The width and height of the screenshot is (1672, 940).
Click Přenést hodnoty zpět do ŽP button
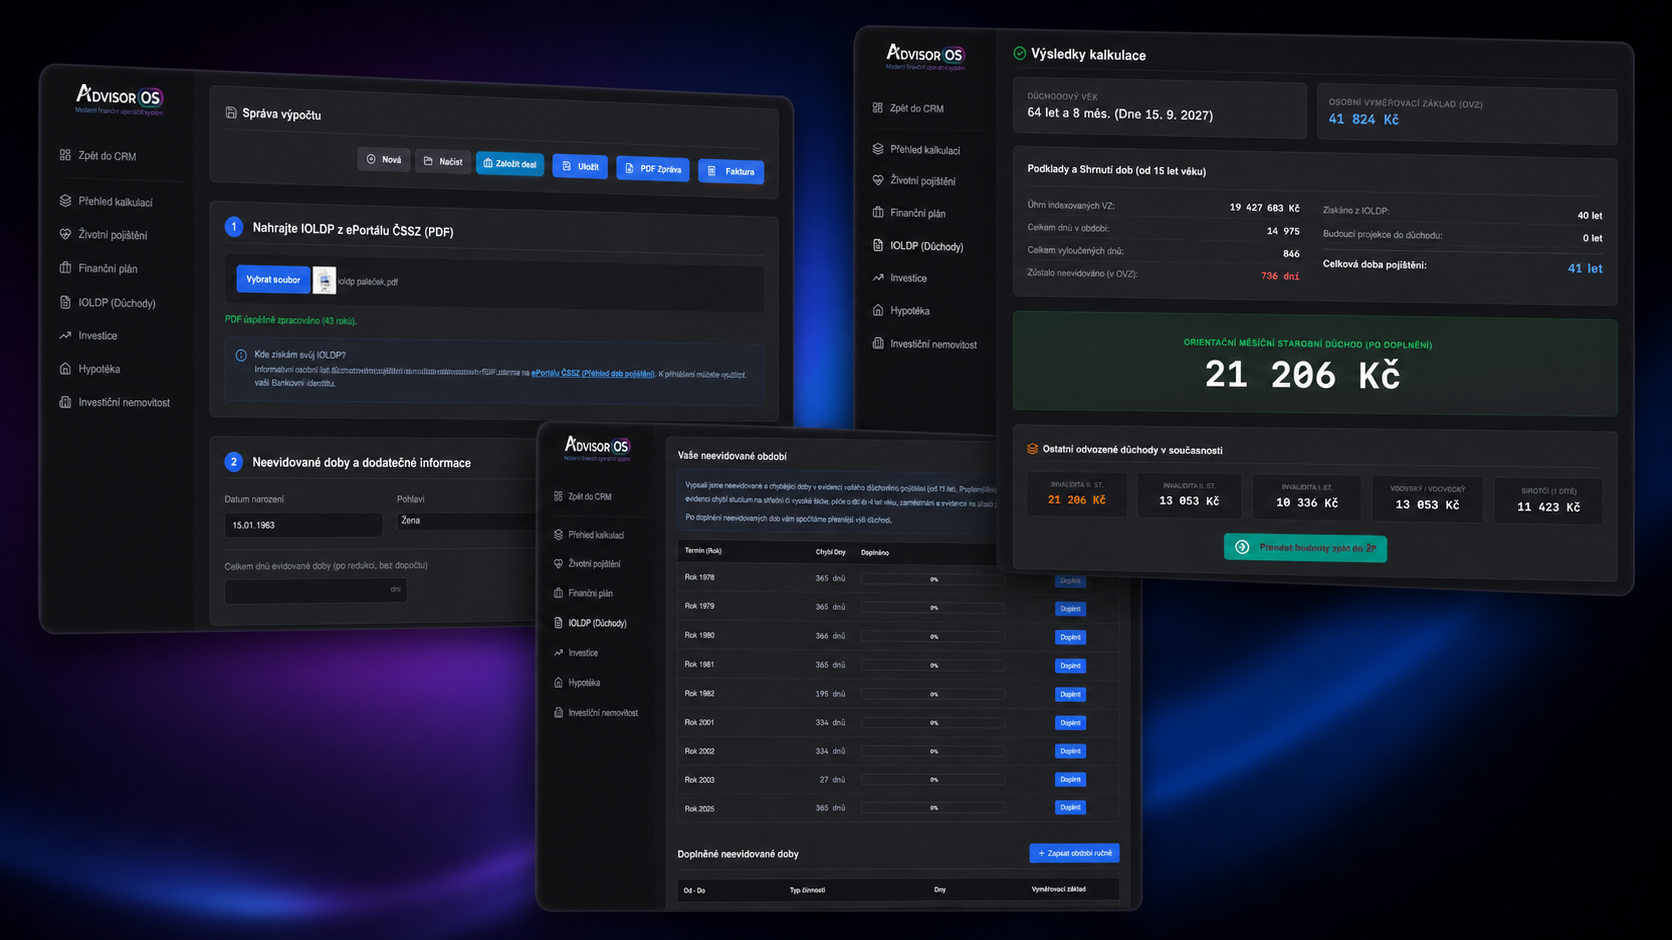coord(1305,548)
